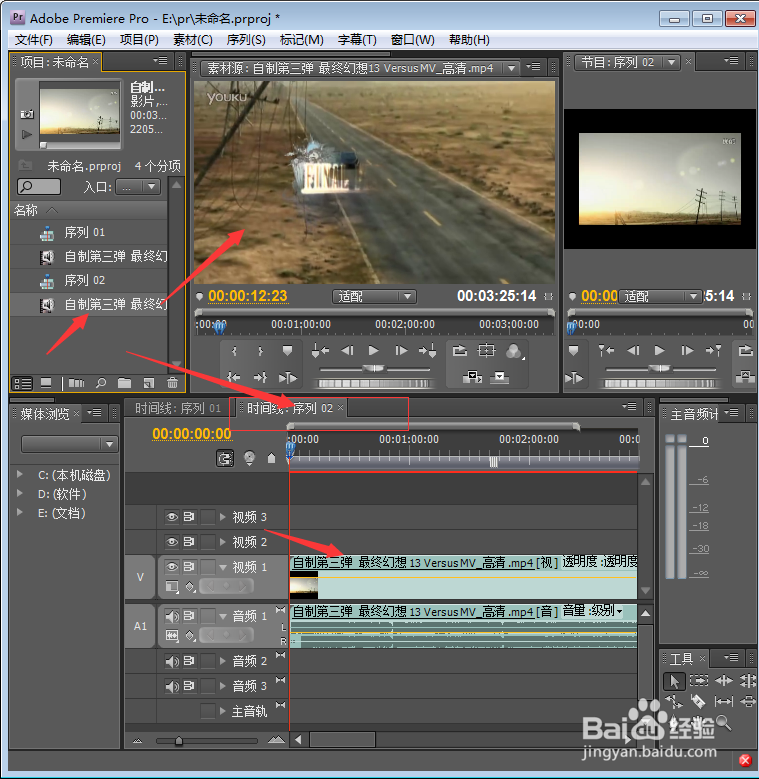Step back one frame in source monitor
Screen dimensions: 759x779
(348, 351)
